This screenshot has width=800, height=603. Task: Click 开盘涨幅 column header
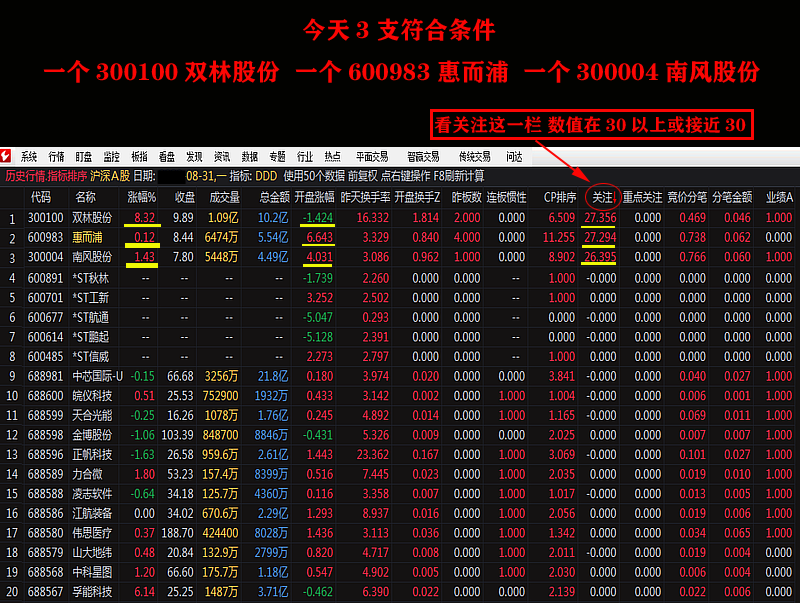point(313,197)
